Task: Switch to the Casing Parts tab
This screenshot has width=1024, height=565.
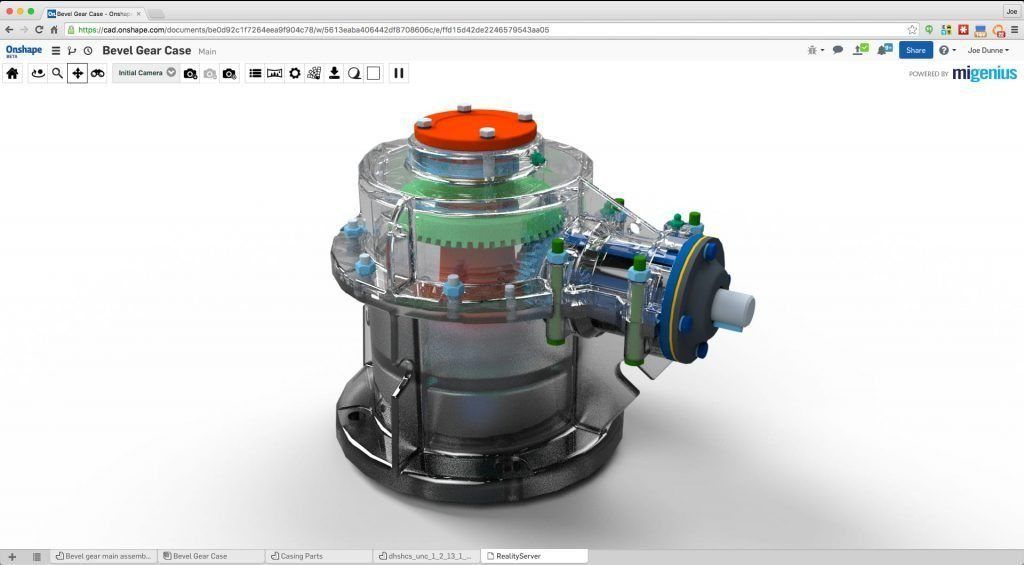Action: coord(319,557)
